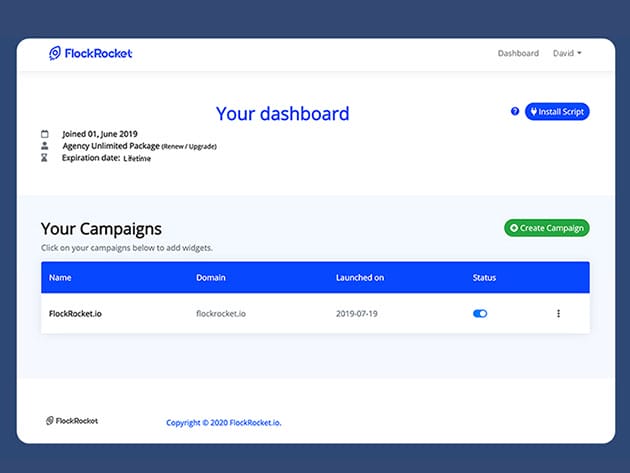This screenshot has width=630, height=473.
Task: Open the blue help question mark icon
Action: (515, 111)
